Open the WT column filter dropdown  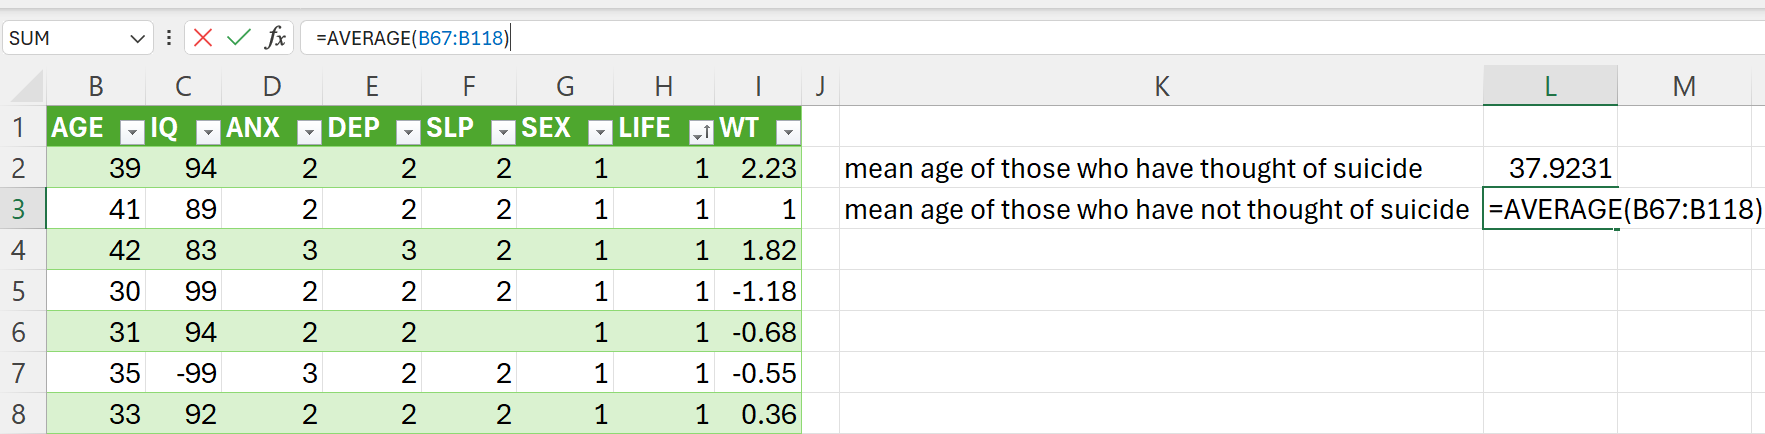[788, 131]
